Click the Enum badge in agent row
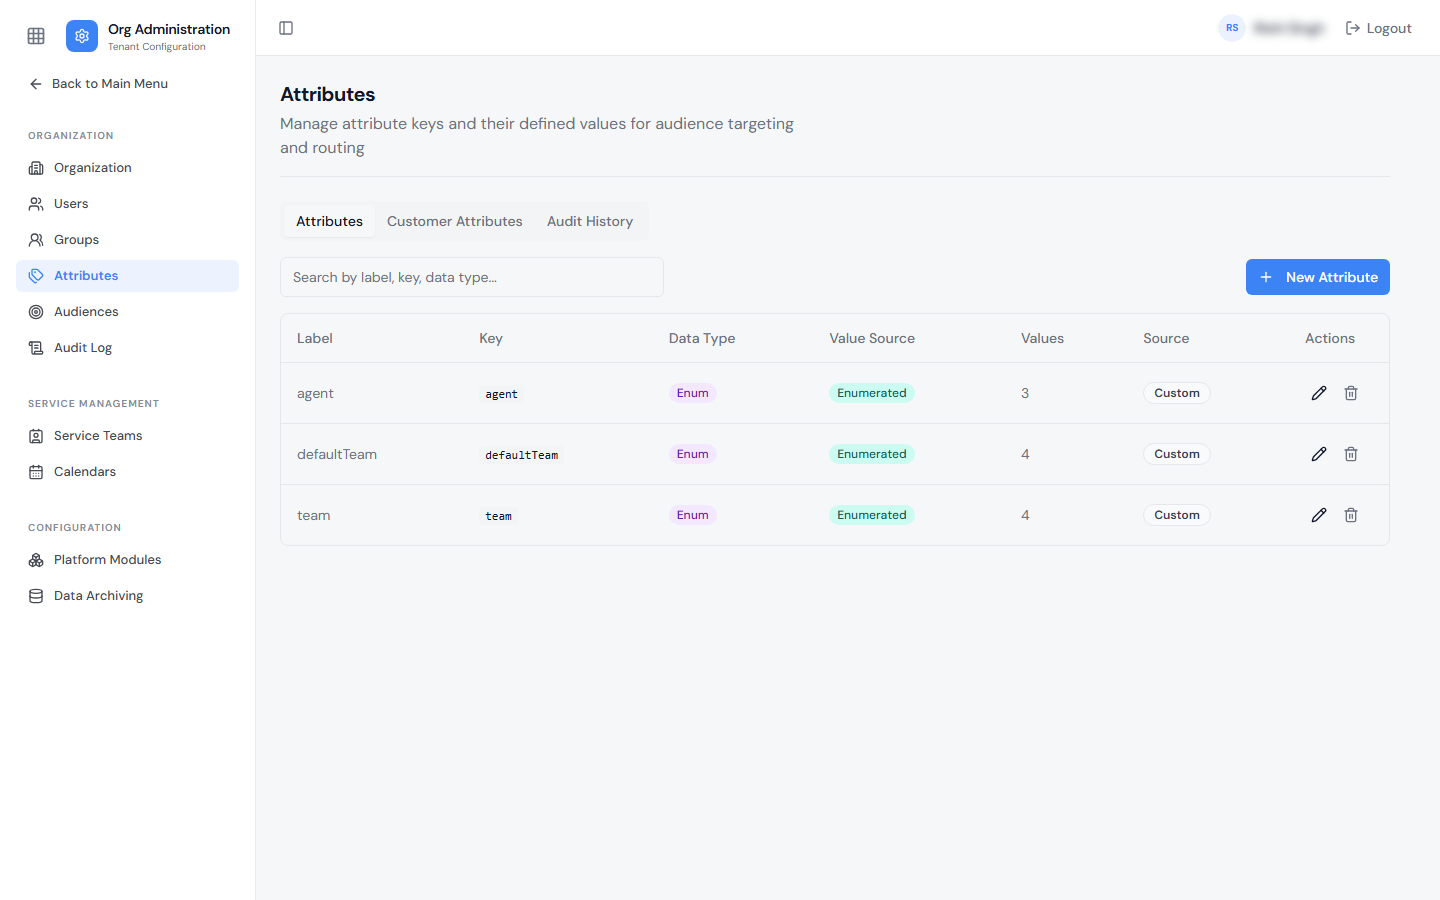The width and height of the screenshot is (1440, 900). [692, 393]
